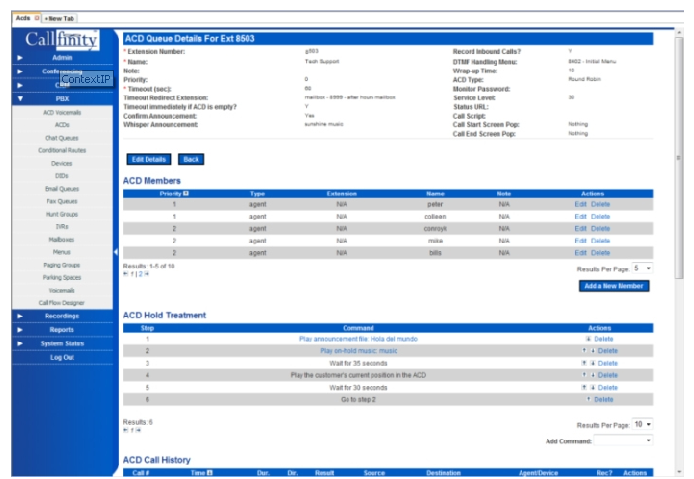Viewport: 694px width, 479px height.
Task: Click Add a New Member button
Action: pyautogui.click(x=614, y=286)
